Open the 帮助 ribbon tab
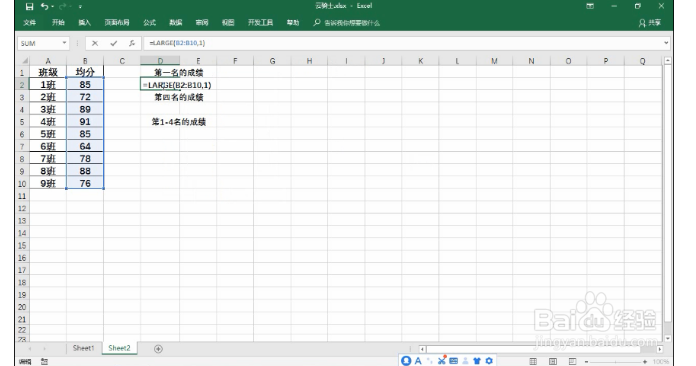The height and width of the screenshot is (366, 696). click(x=293, y=23)
